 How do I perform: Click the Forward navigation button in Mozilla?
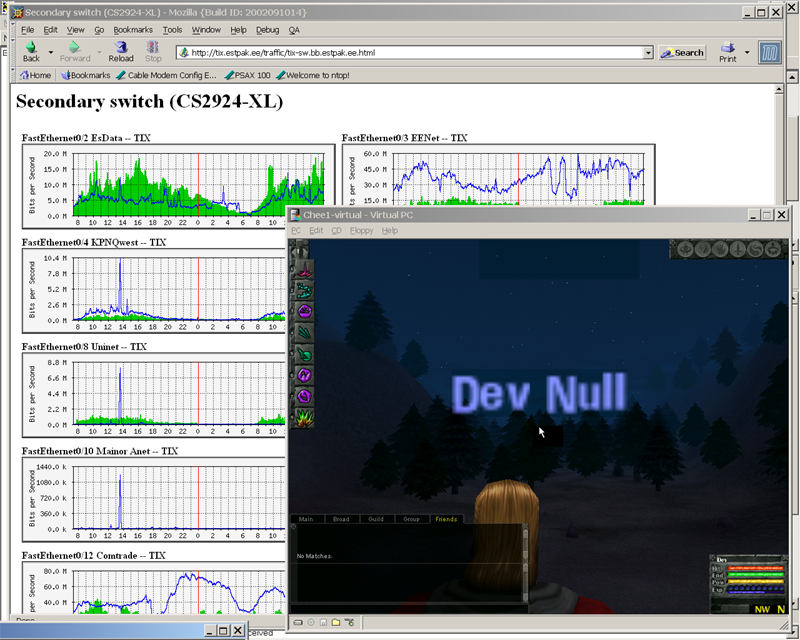[74, 52]
